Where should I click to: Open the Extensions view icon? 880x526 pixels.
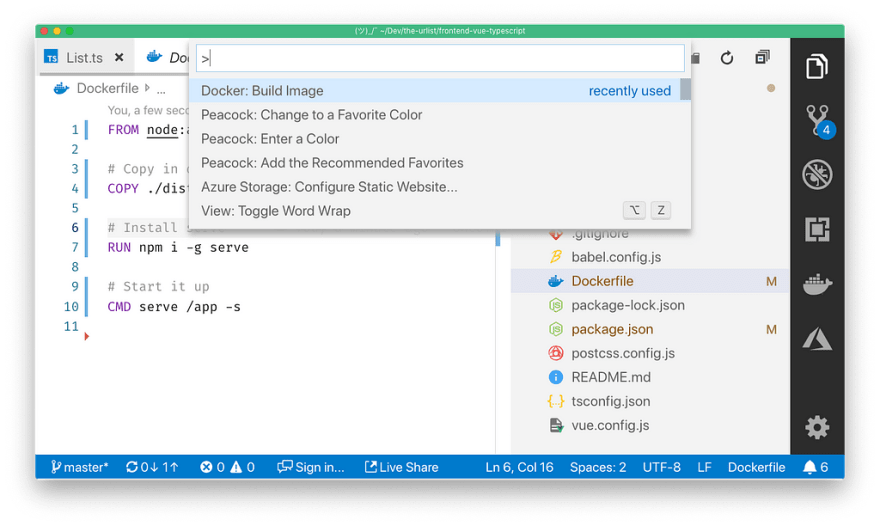pos(817,229)
